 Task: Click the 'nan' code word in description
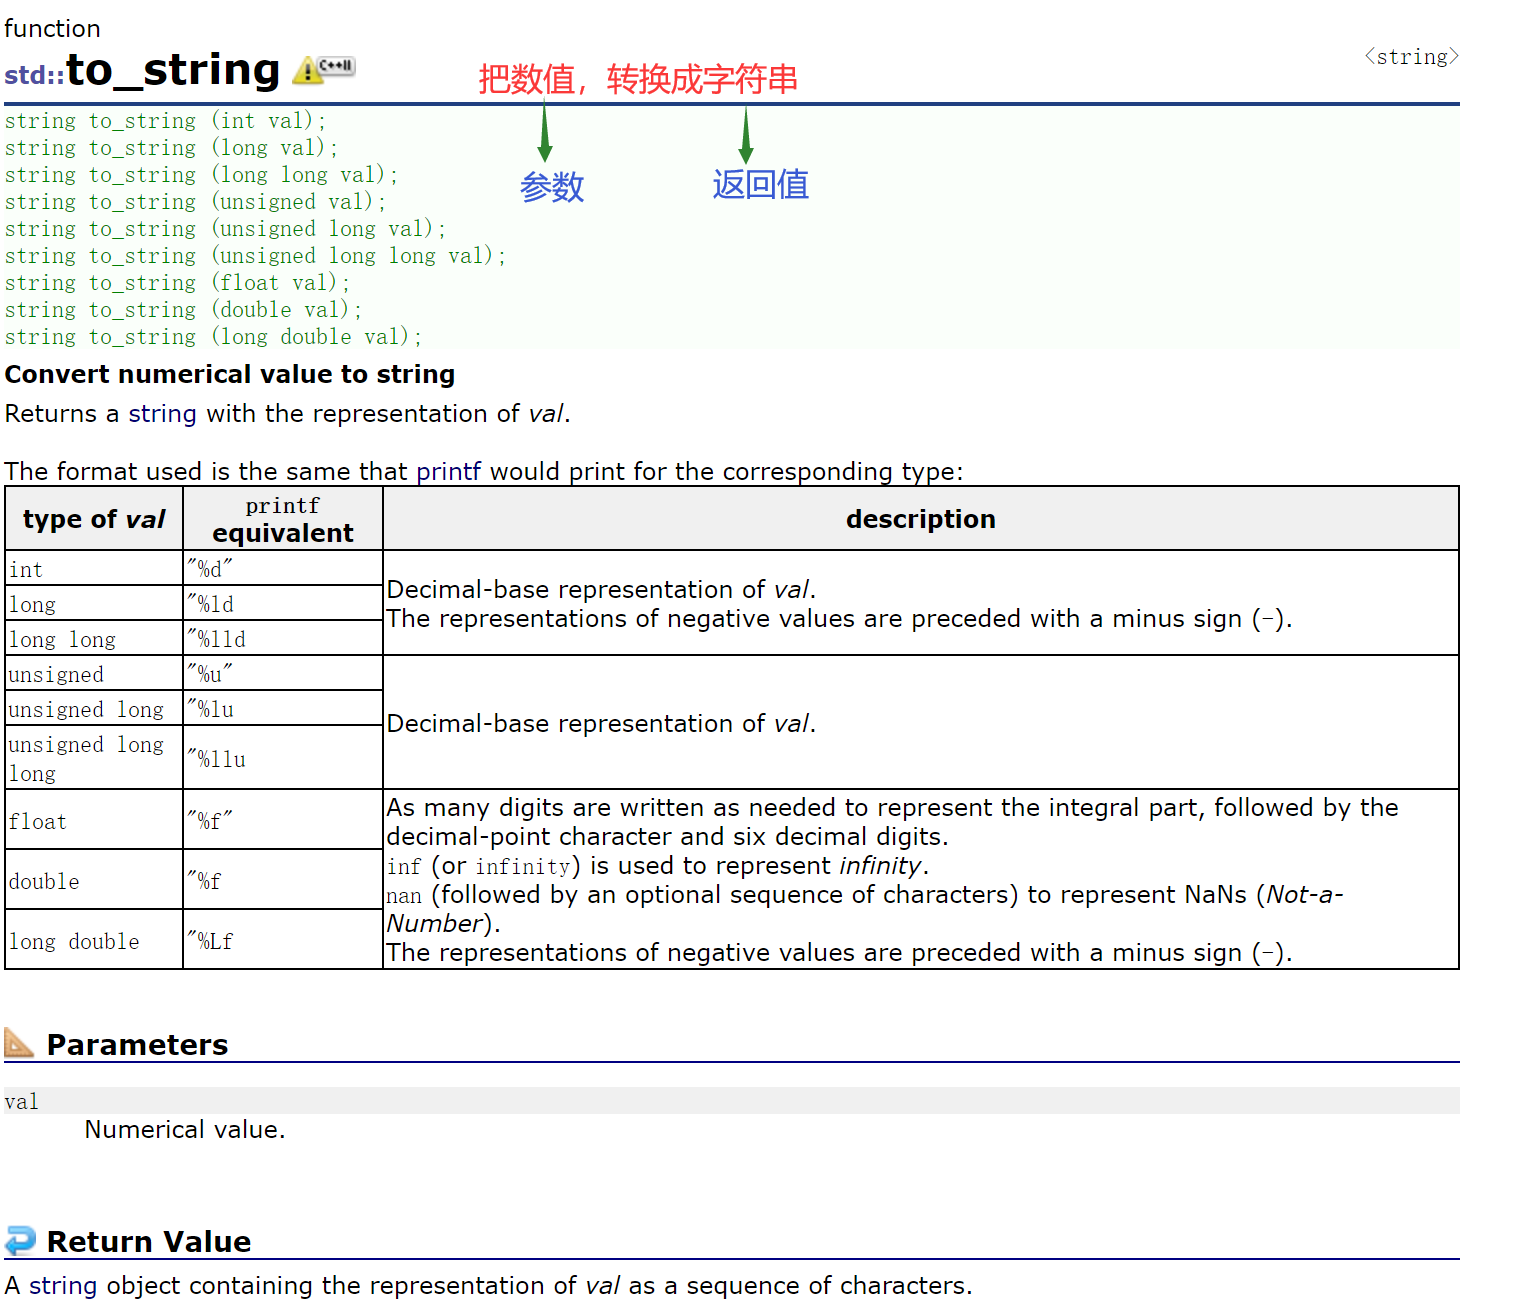(x=404, y=896)
